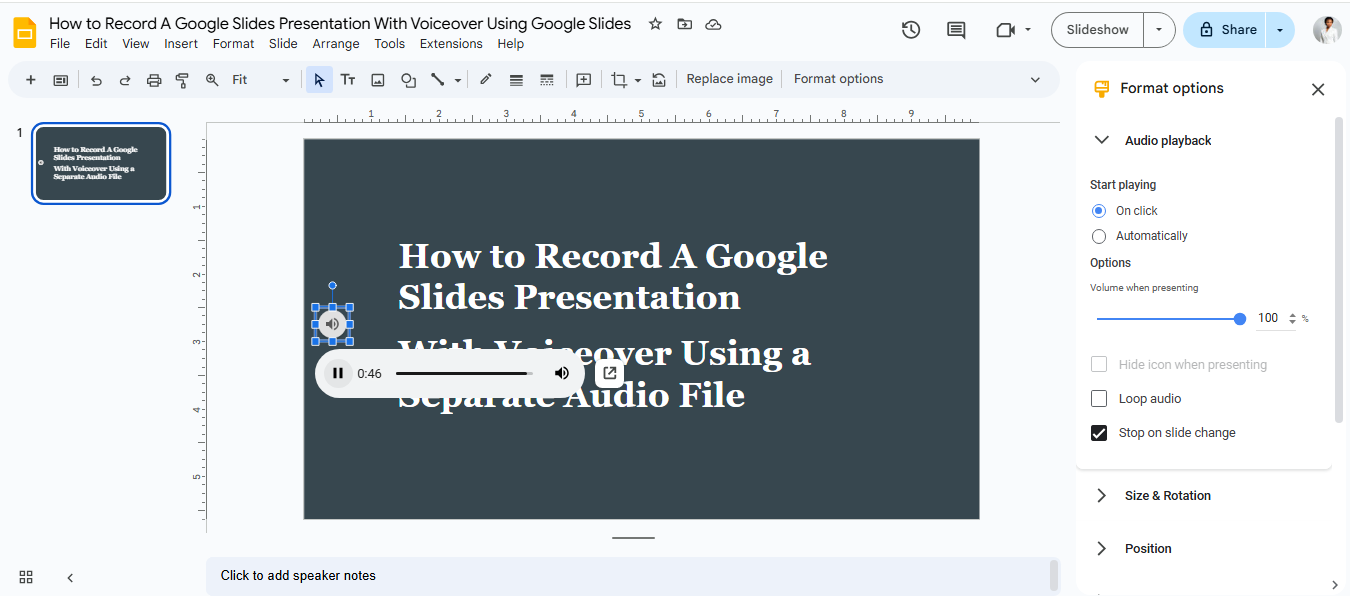Click Replace image
This screenshot has width=1350, height=596.
pos(729,79)
